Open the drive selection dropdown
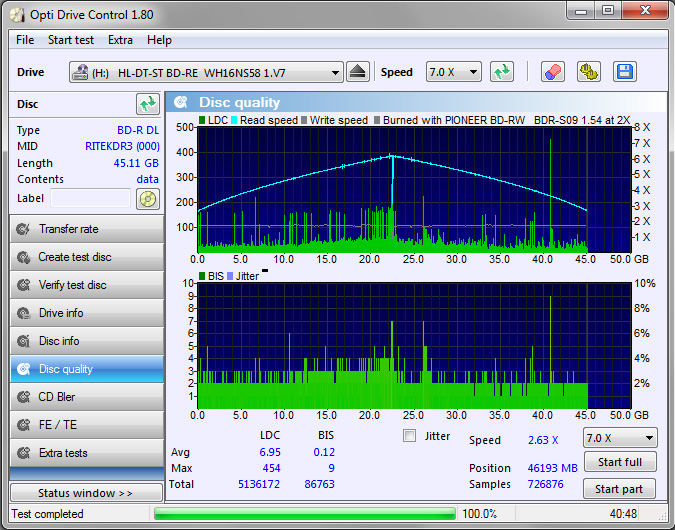675x530 pixels. point(206,72)
